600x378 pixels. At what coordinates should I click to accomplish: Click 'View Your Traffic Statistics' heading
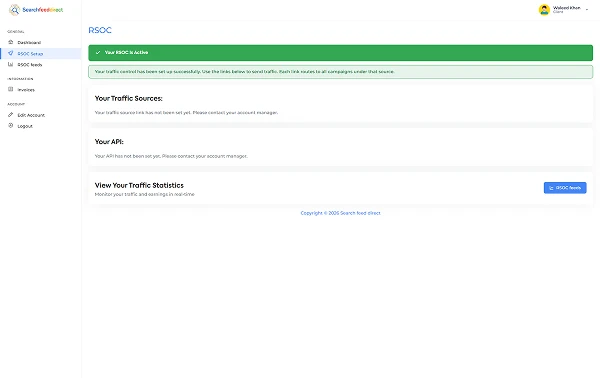(139, 185)
